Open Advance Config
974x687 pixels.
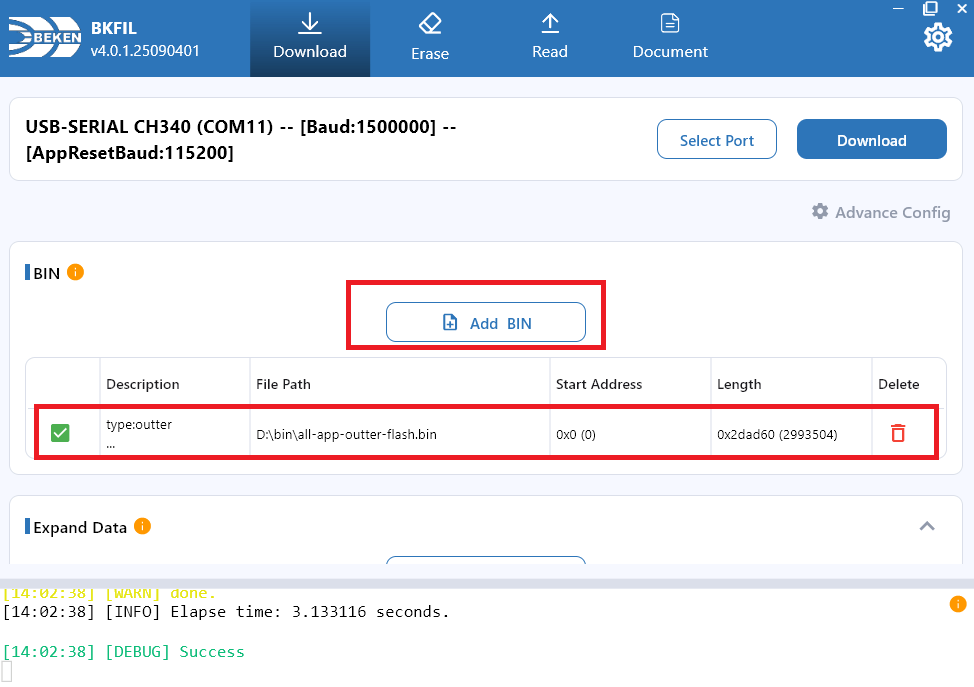881,212
